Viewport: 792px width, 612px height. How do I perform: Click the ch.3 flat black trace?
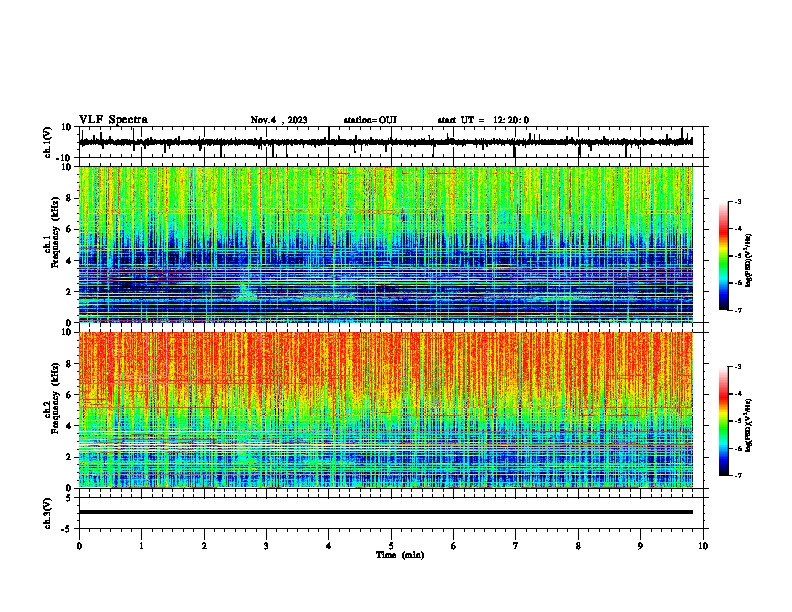(386, 512)
